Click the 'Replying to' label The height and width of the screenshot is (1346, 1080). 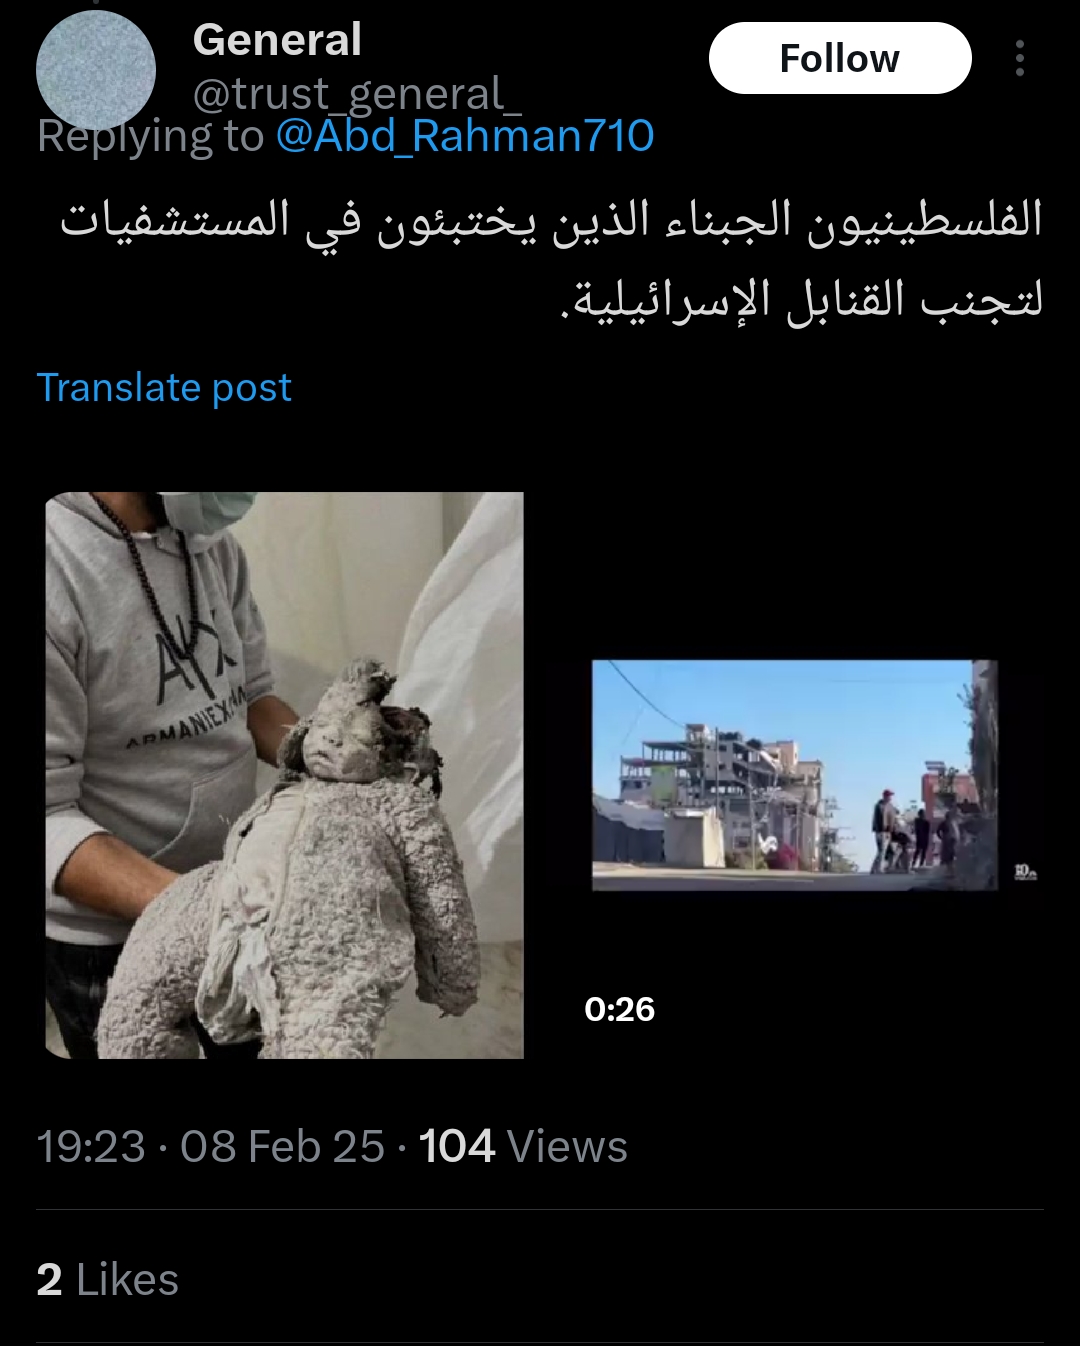tap(150, 136)
